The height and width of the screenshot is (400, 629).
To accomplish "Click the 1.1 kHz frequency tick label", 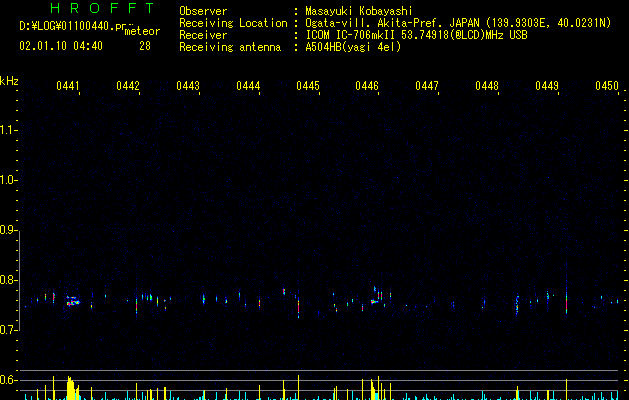I will pos(8,130).
